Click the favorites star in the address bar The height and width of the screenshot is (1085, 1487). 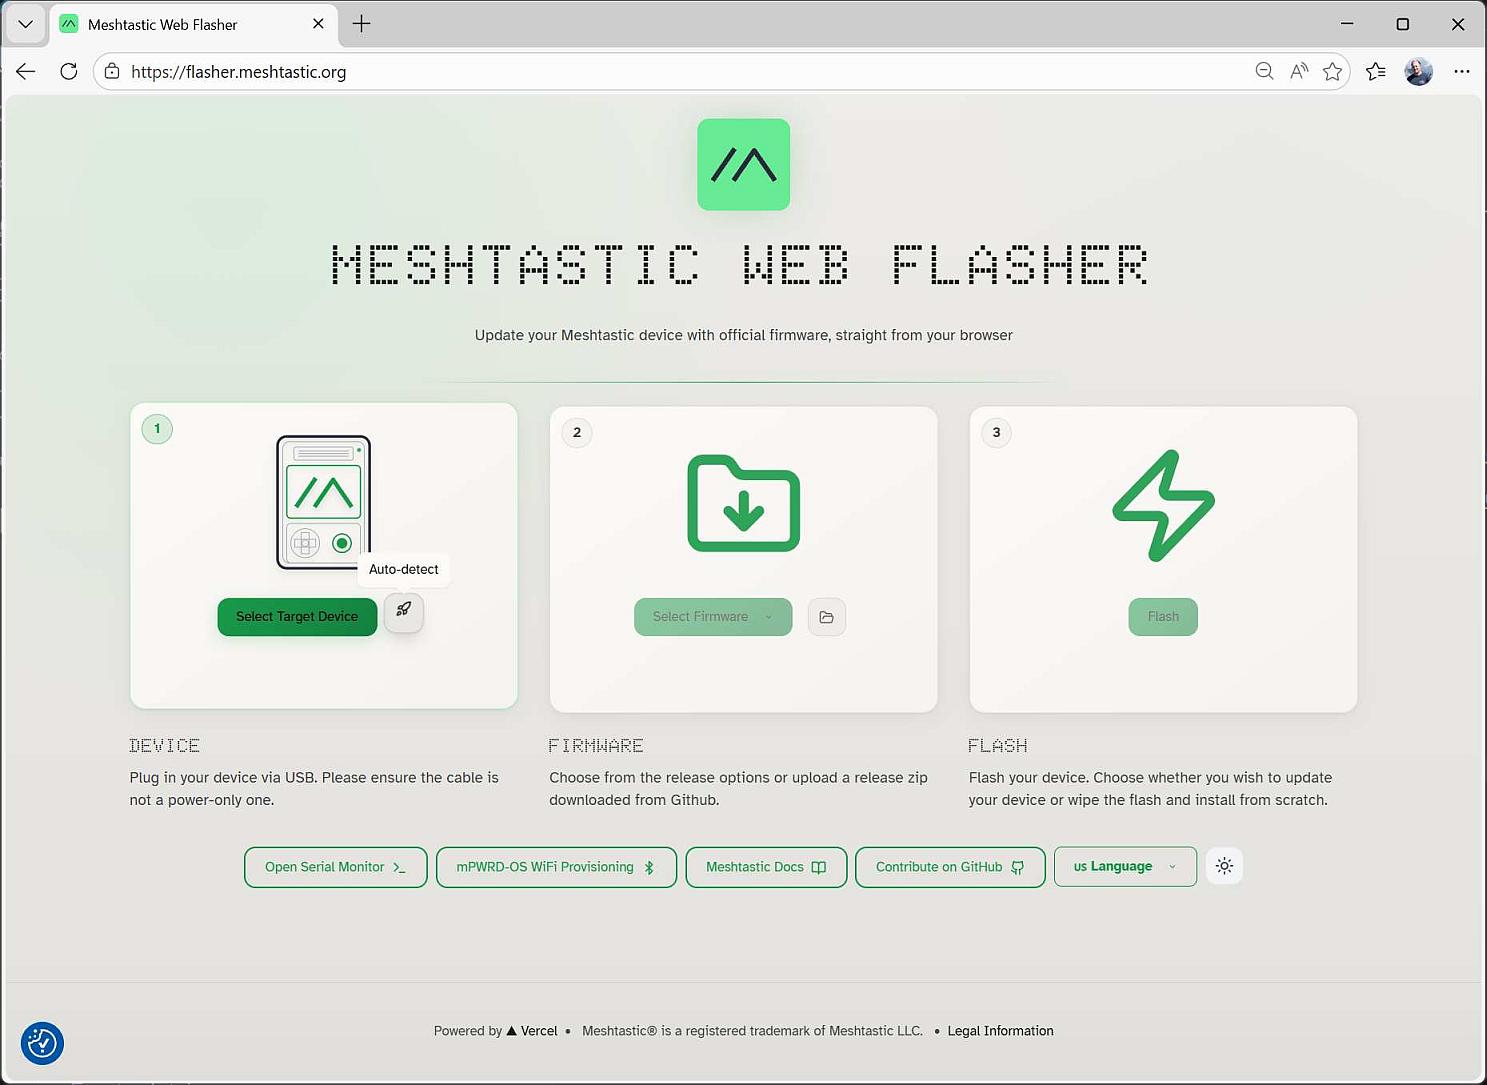click(1333, 71)
